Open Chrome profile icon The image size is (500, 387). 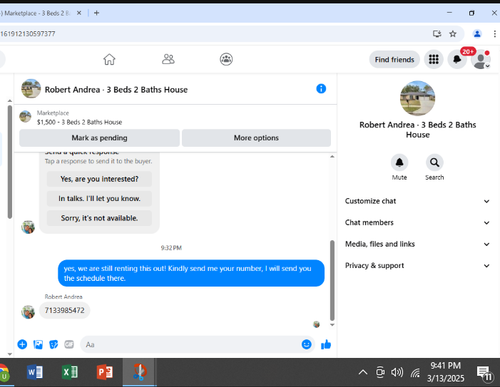pyautogui.click(x=477, y=34)
